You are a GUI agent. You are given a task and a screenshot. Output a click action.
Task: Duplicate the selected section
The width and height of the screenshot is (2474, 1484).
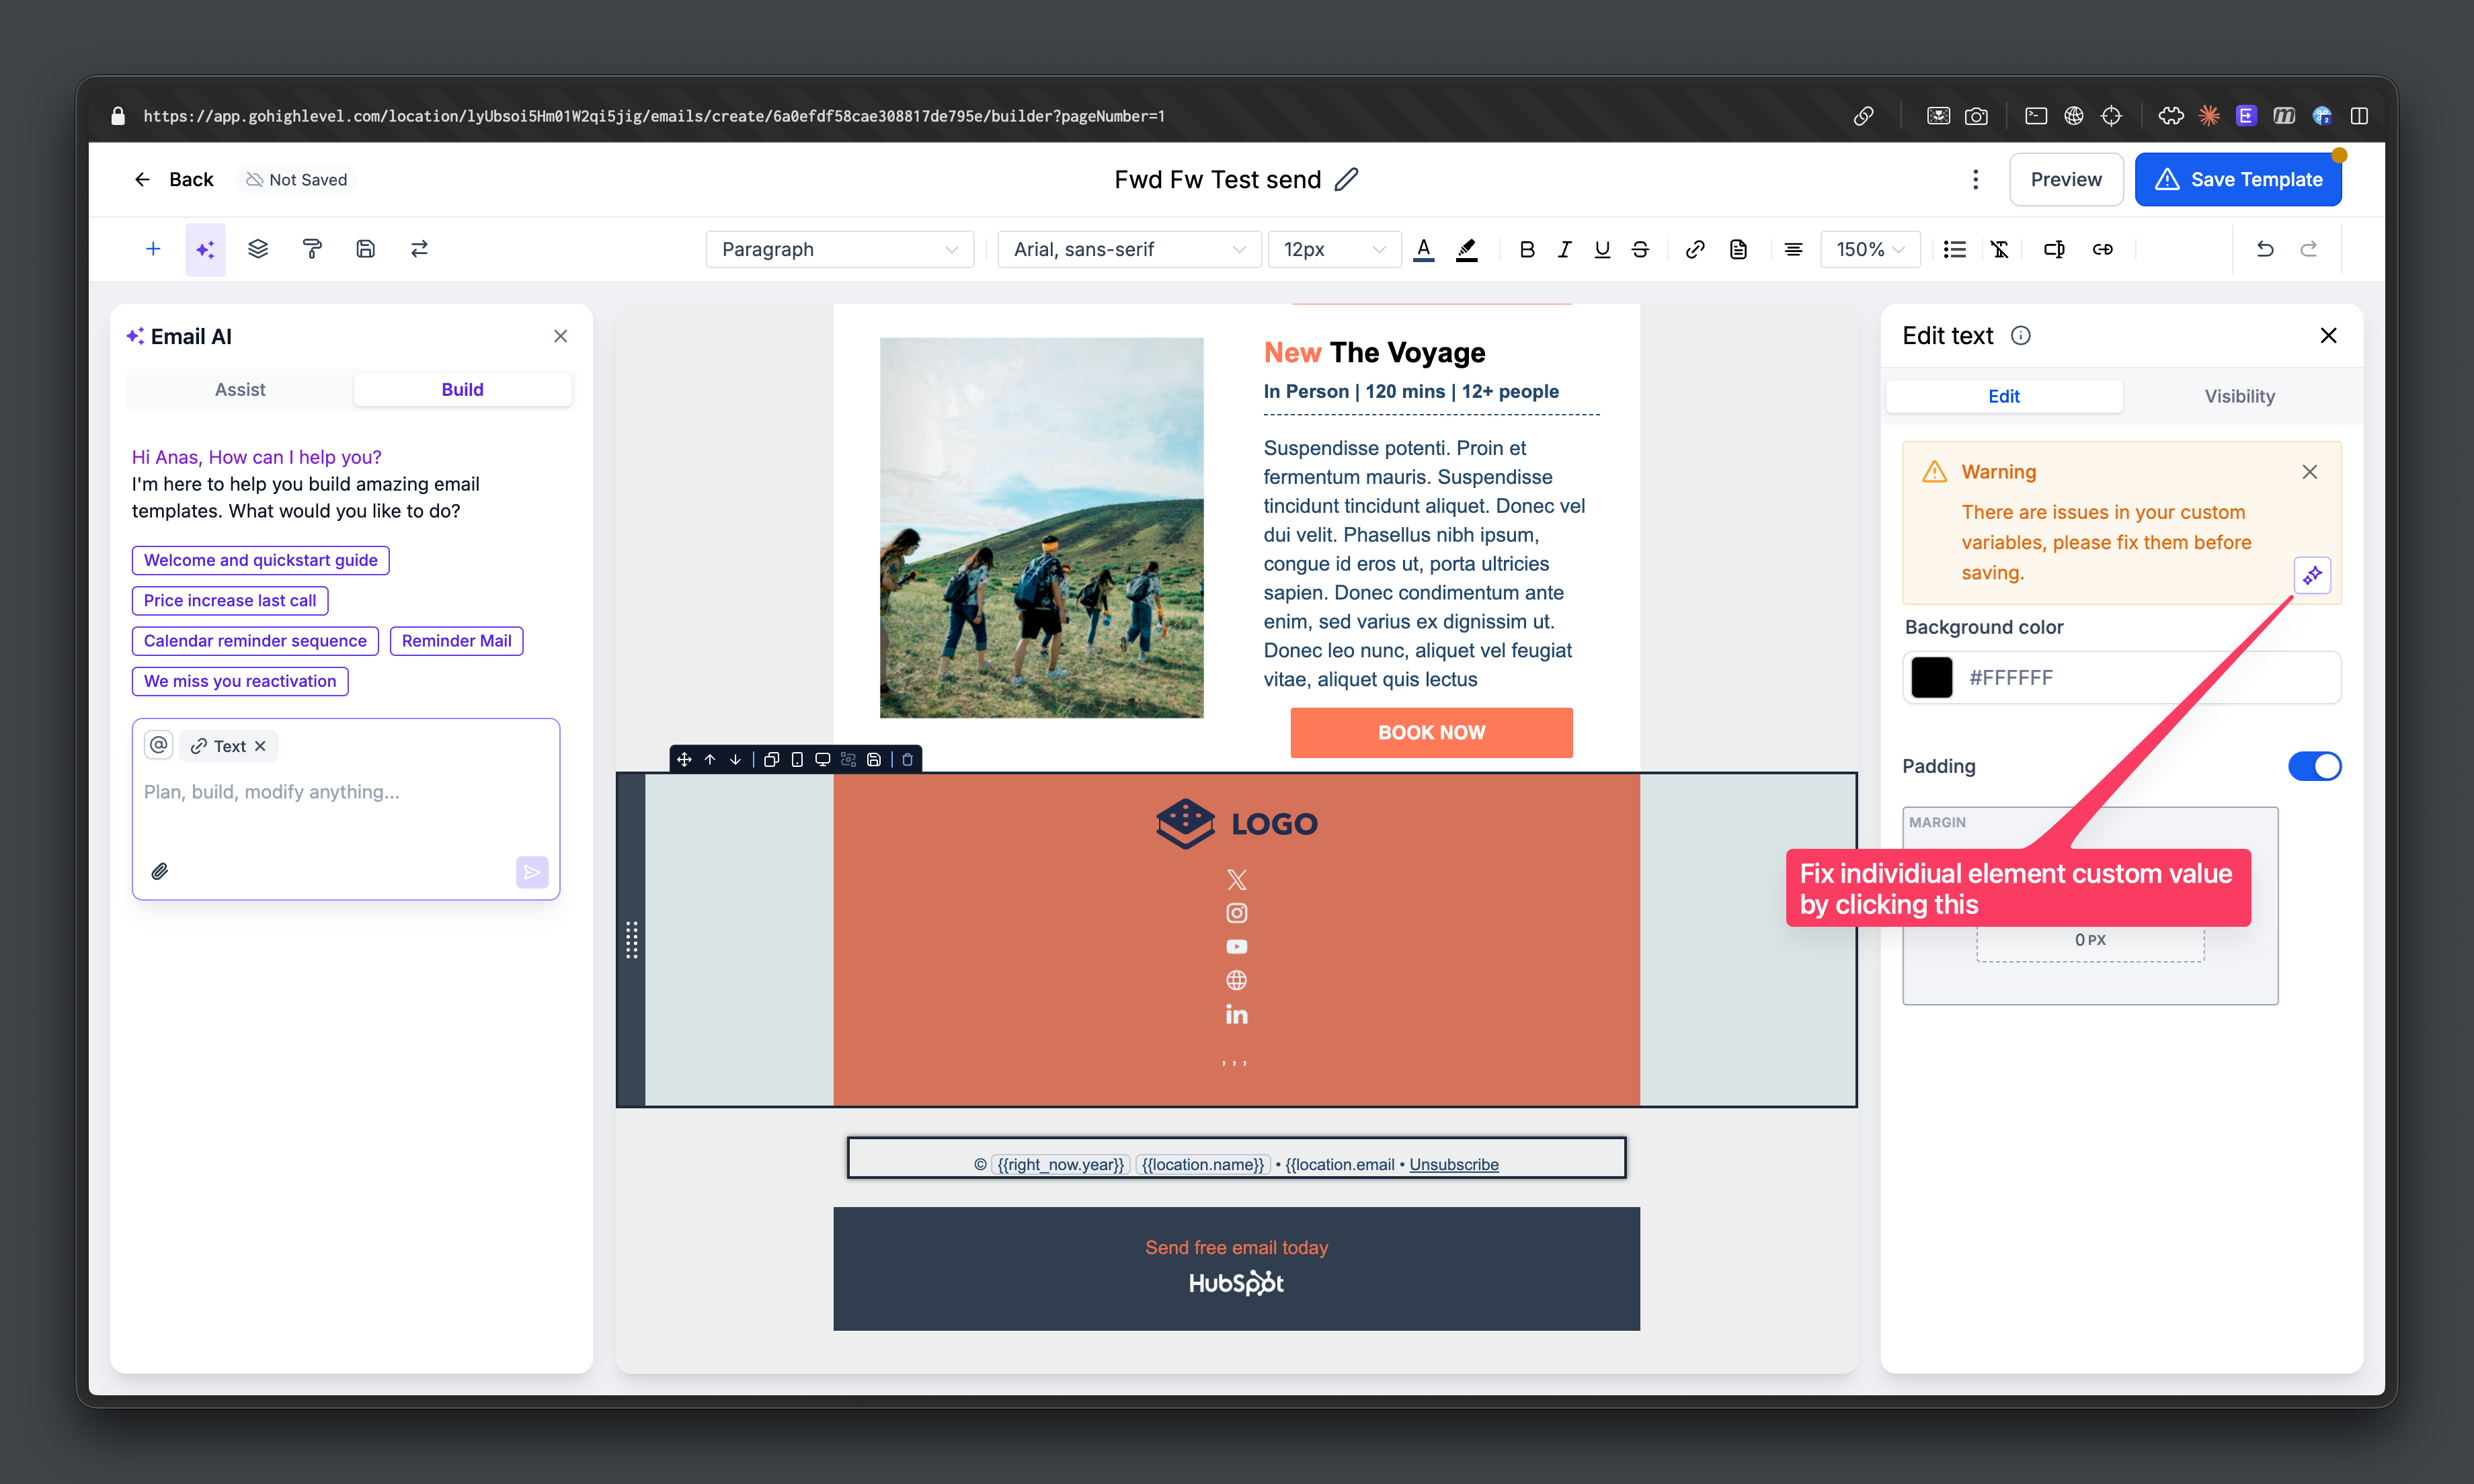click(x=771, y=759)
